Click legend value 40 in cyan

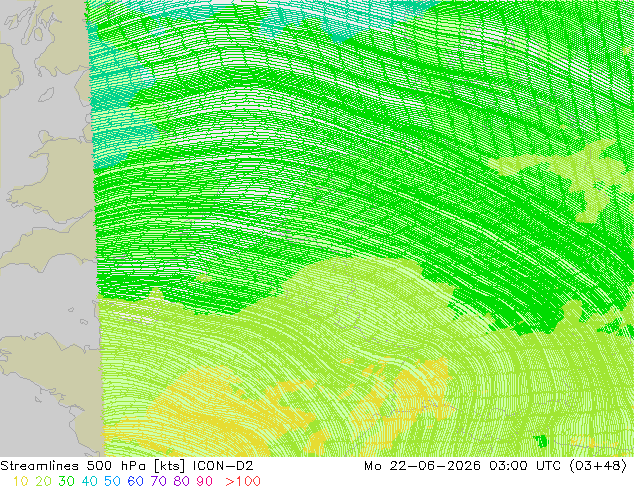point(89,481)
